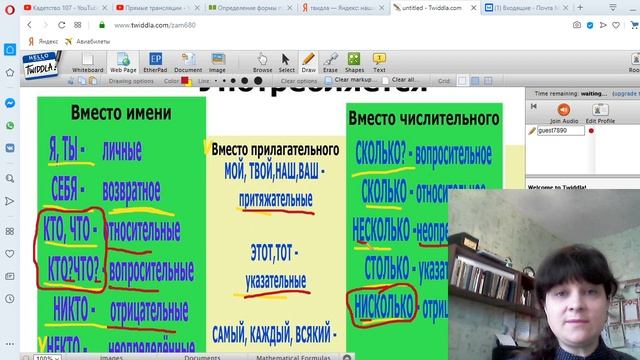Open the tab list menu icon

click(613, 7)
